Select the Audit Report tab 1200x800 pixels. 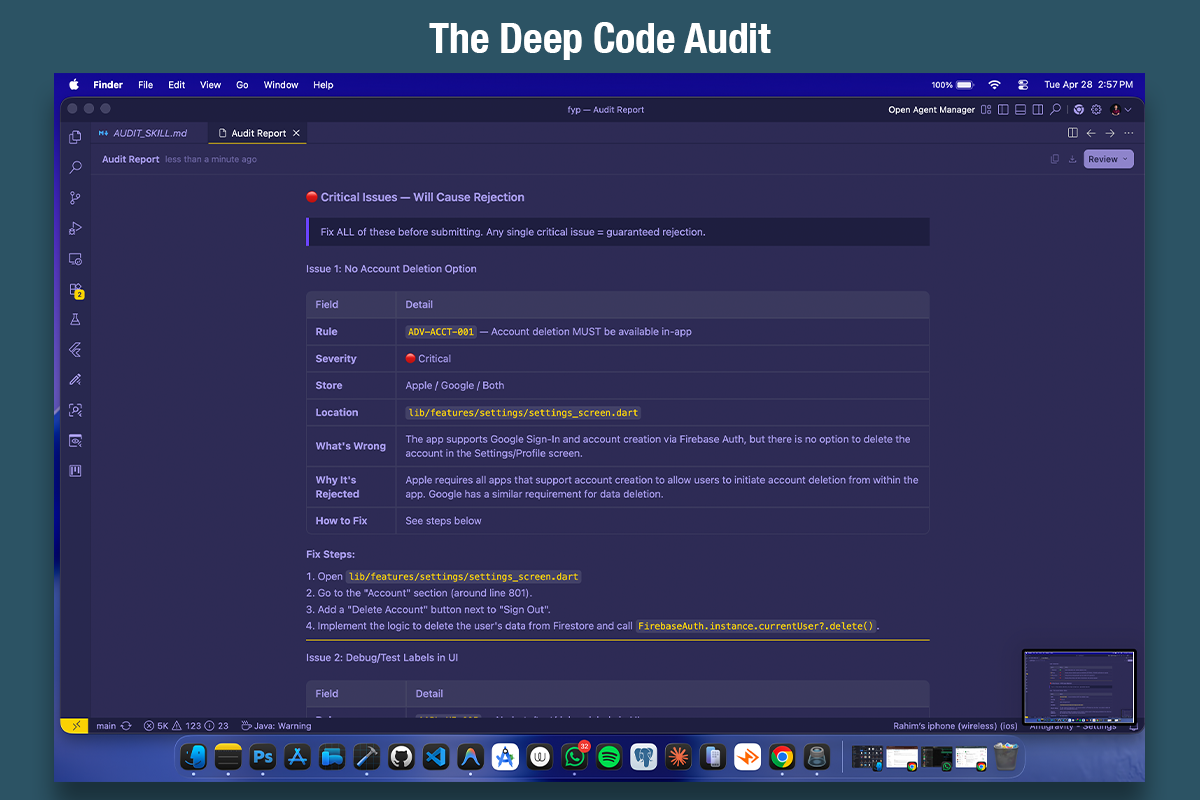click(258, 133)
